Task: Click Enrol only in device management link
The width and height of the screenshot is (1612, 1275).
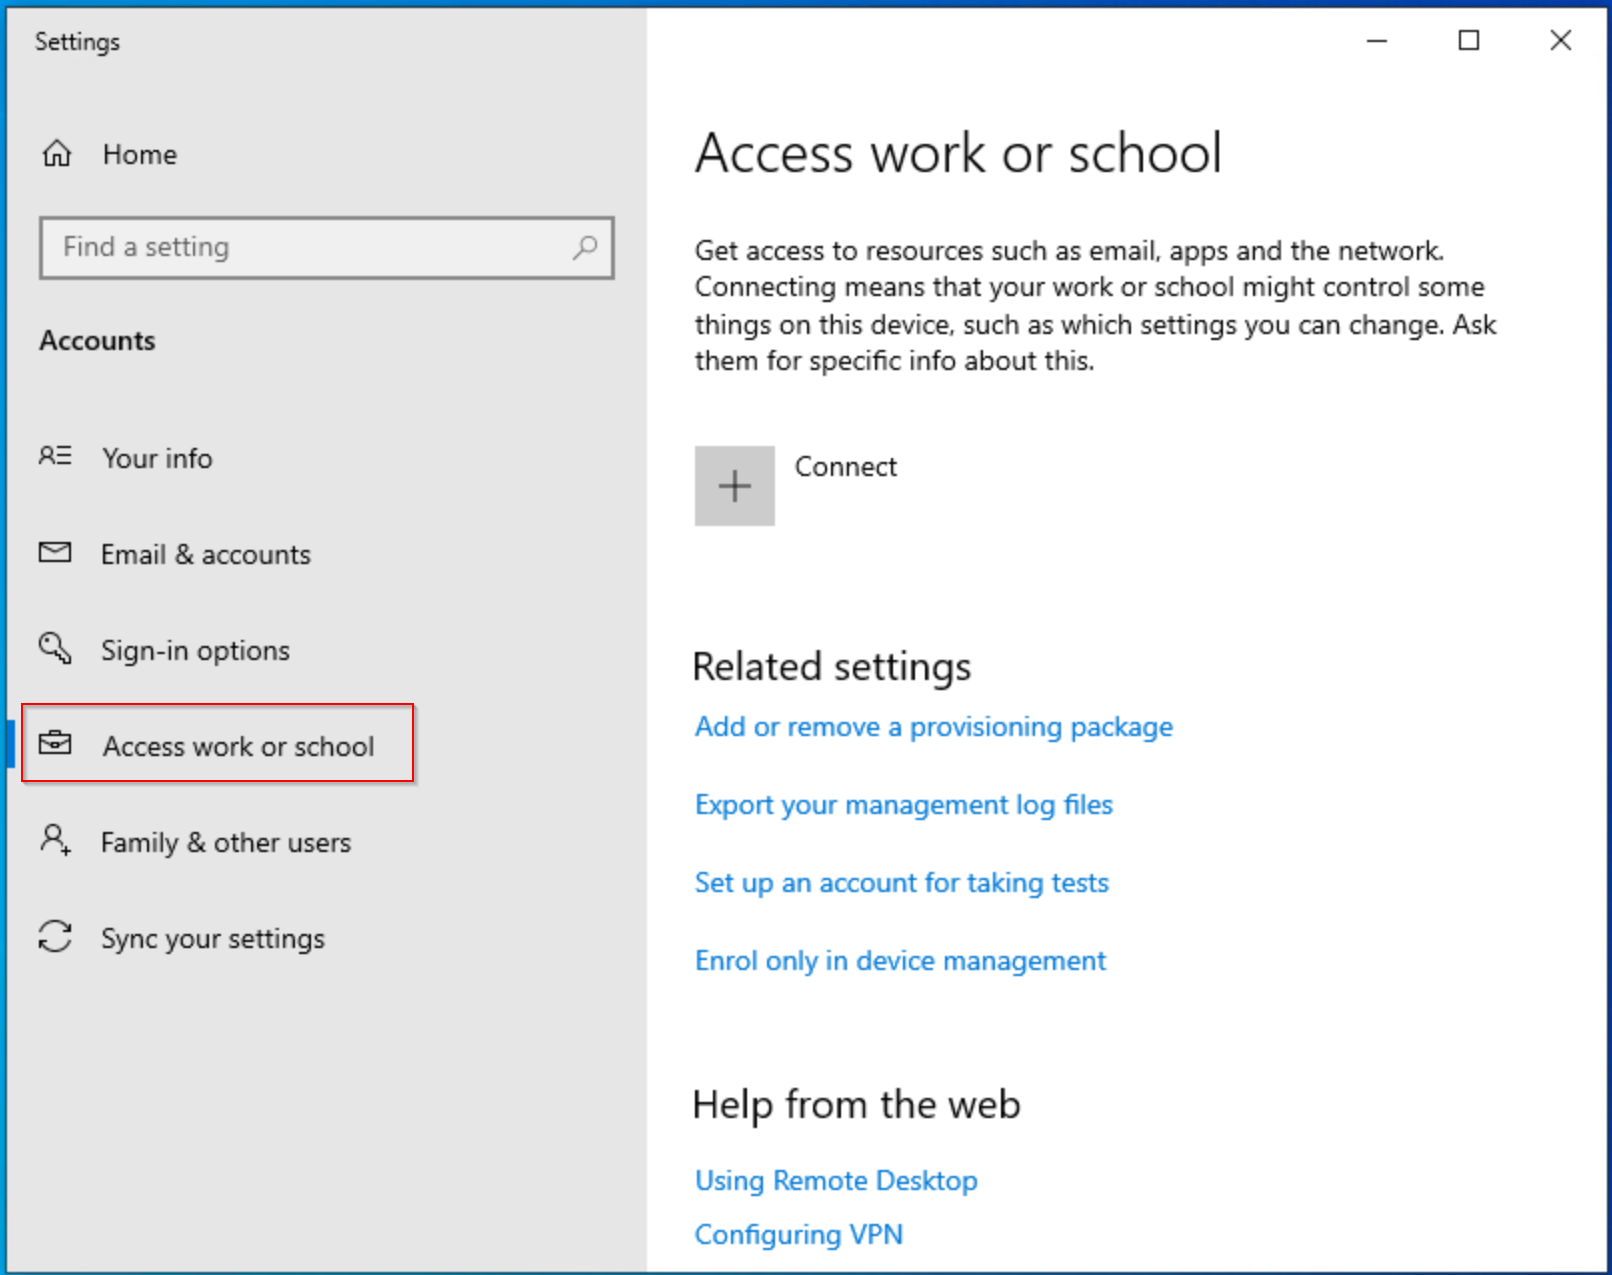Action: [x=900, y=961]
